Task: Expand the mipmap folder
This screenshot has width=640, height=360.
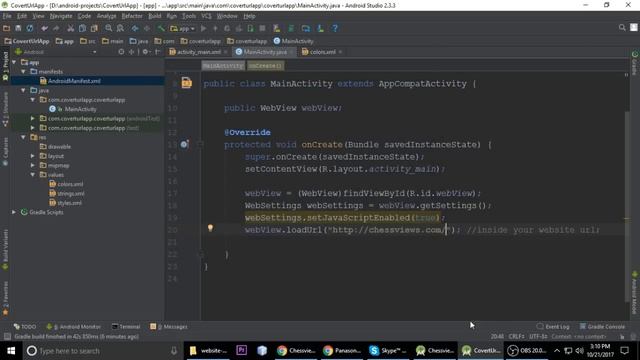Action: (33, 165)
